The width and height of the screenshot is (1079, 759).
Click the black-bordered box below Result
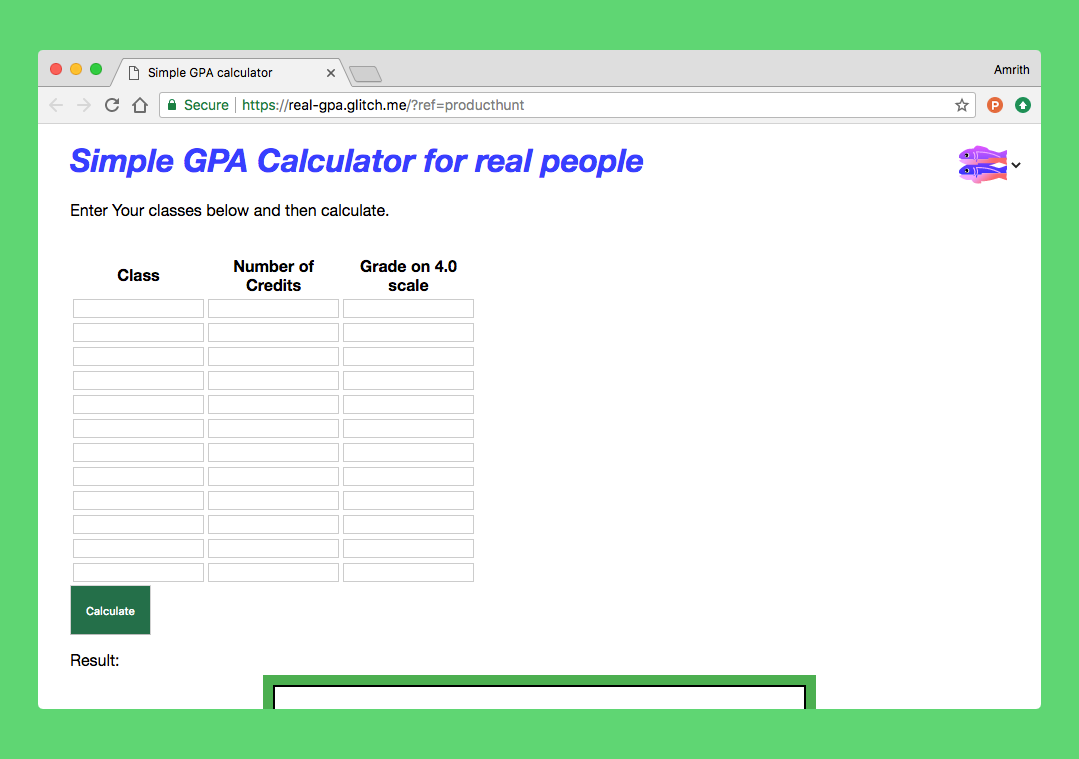[x=539, y=698]
